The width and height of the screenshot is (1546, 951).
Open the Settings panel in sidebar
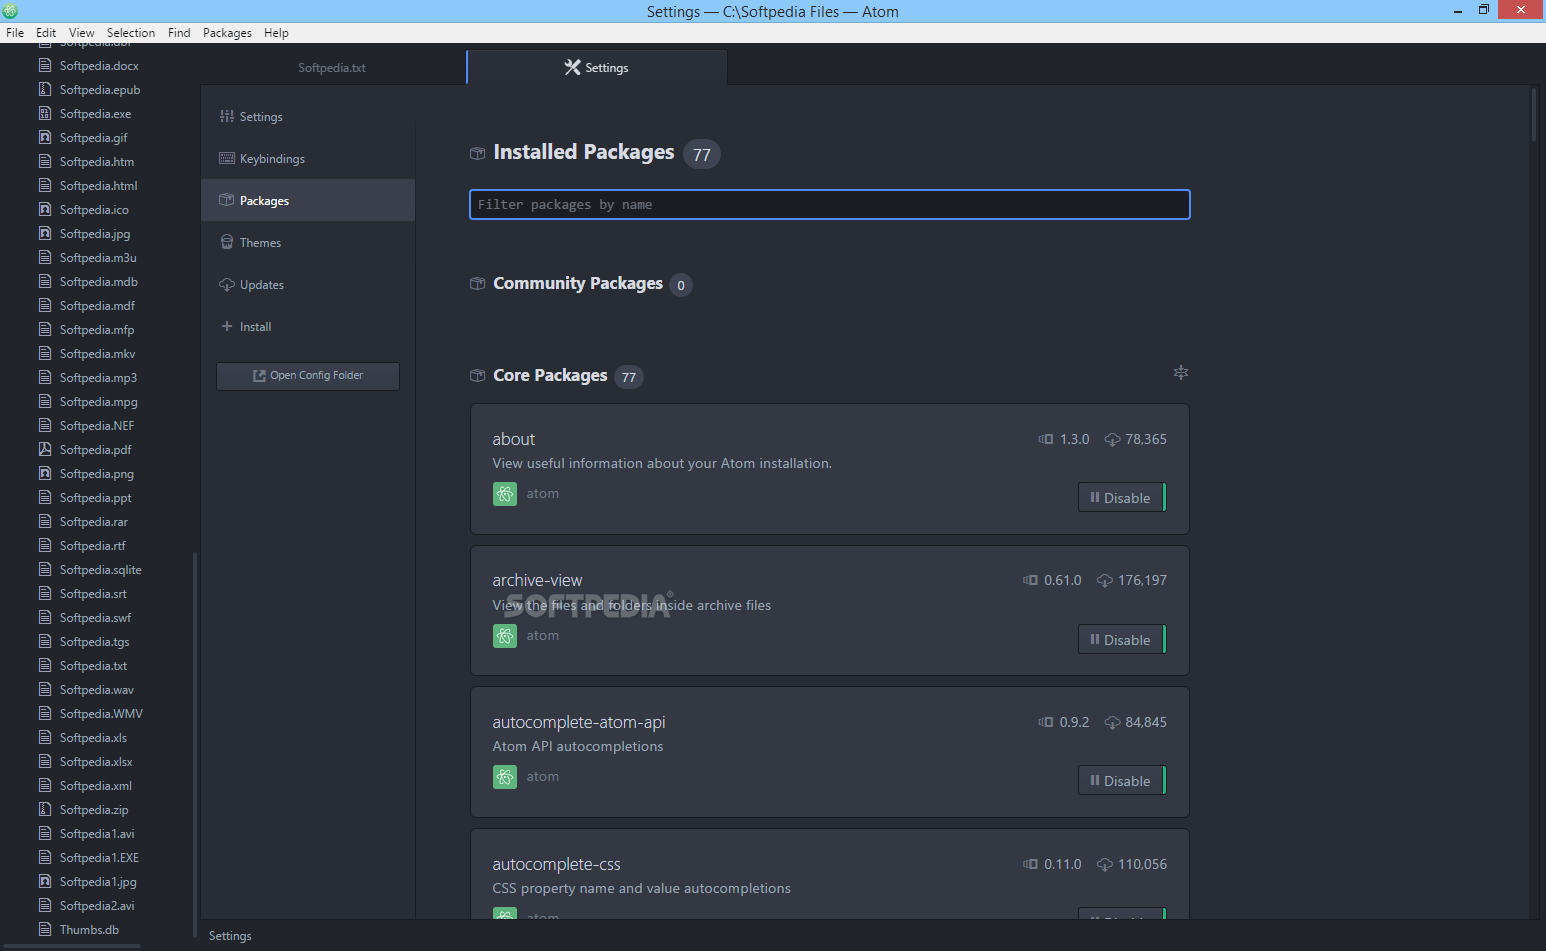click(x=308, y=117)
